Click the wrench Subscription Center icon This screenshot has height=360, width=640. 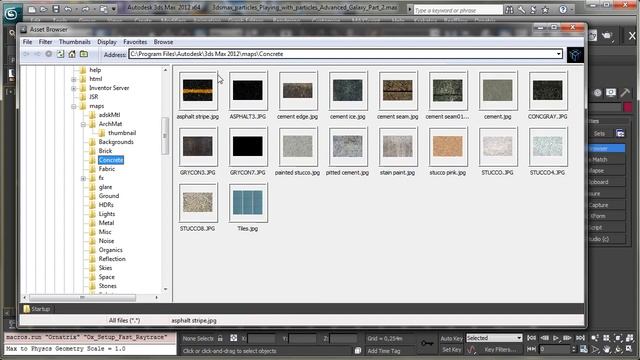[521, 10]
